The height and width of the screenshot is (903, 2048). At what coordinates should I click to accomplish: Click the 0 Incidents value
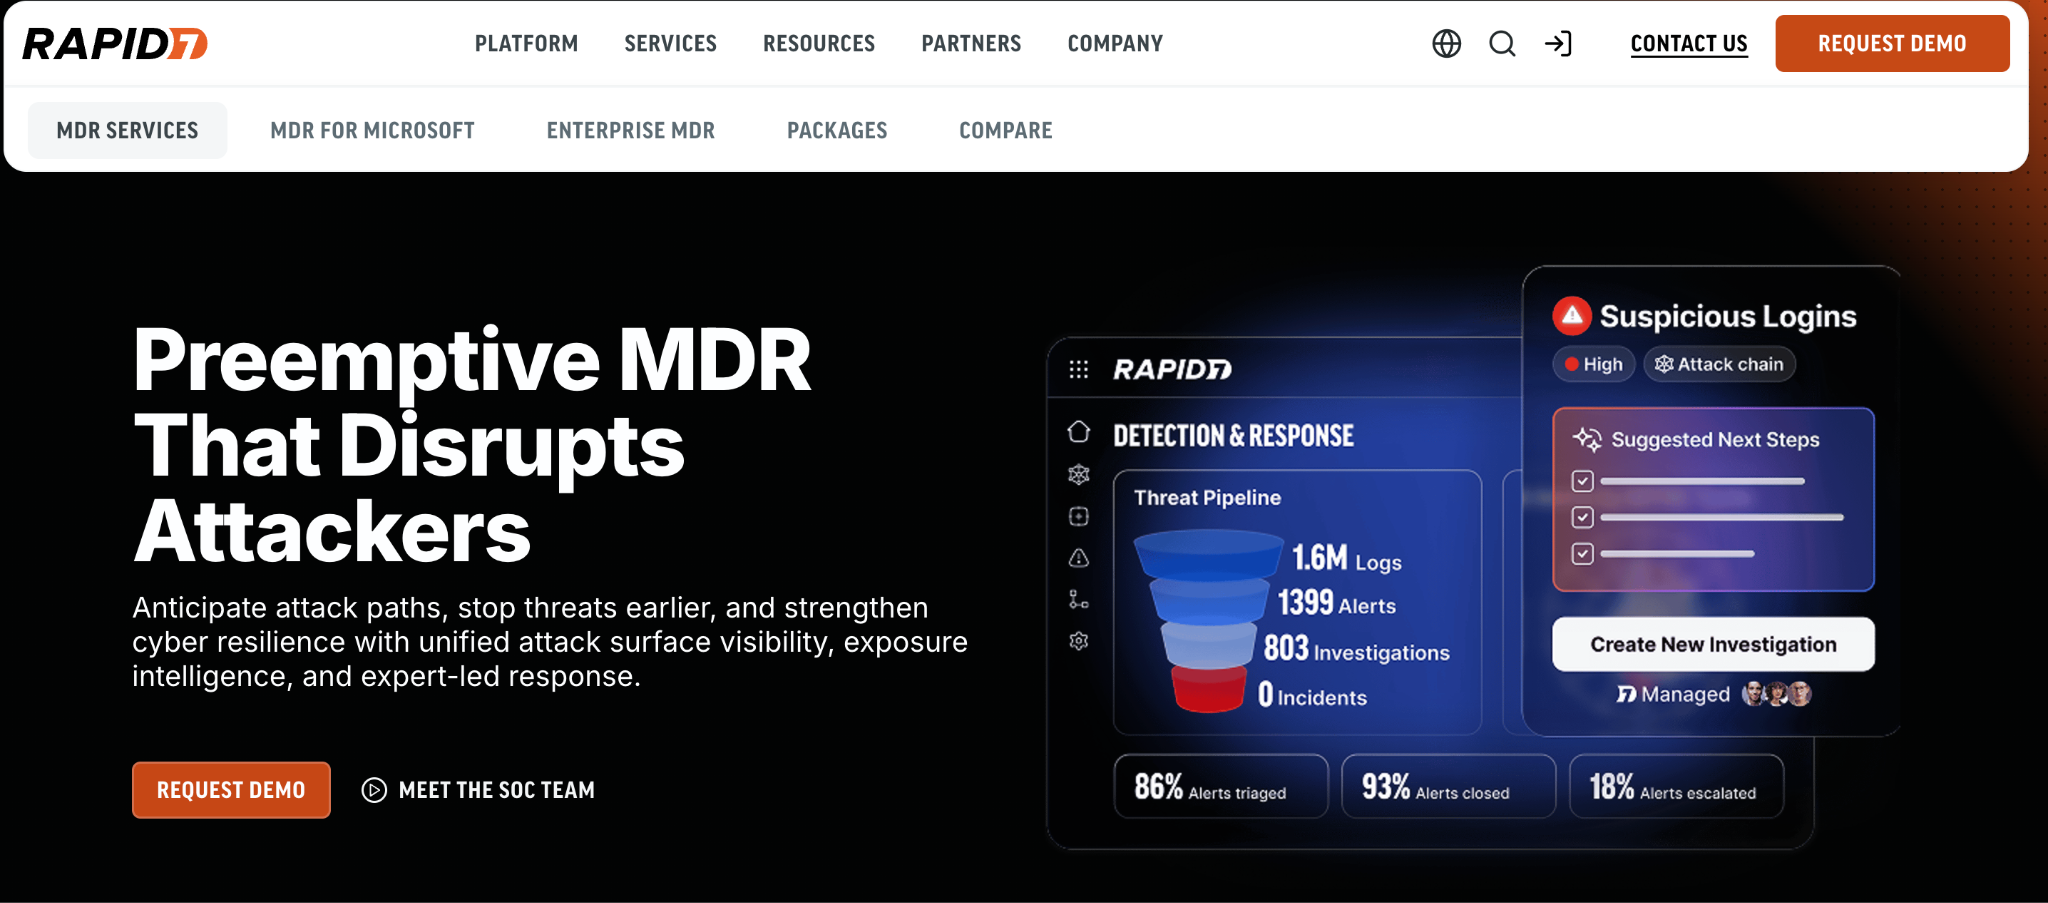point(1312,695)
